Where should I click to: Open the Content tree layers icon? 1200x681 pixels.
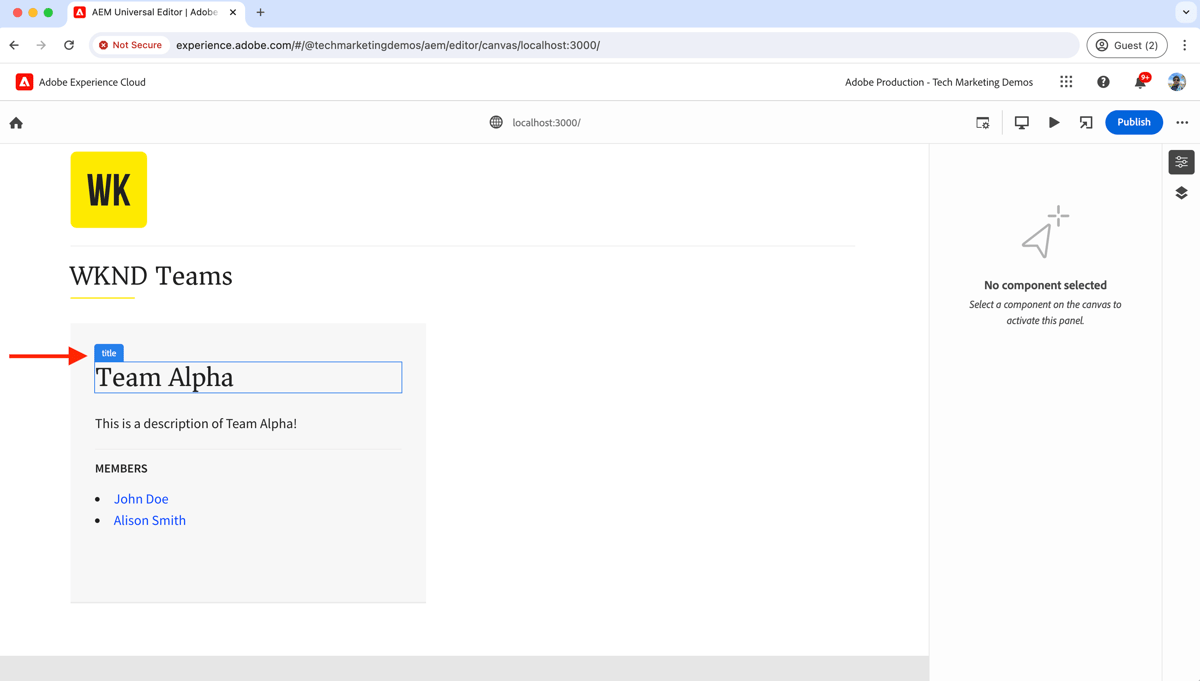[1181, 192]
